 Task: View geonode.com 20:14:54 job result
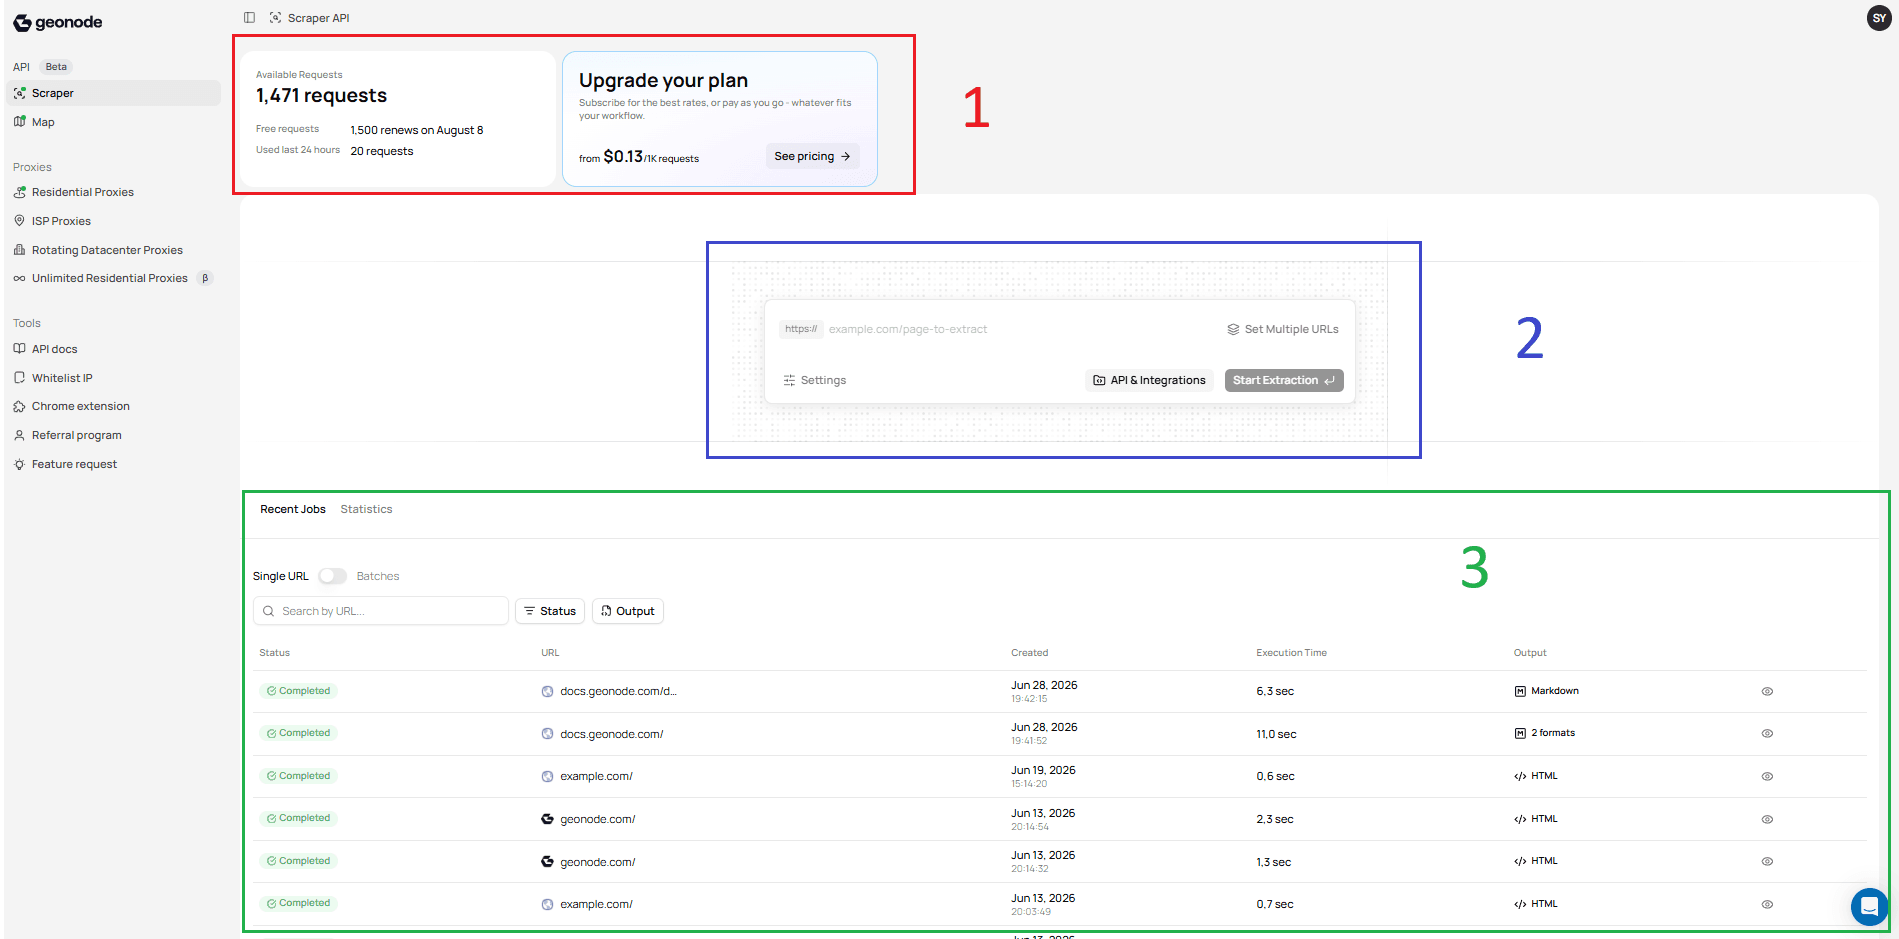coord(1767,819)
